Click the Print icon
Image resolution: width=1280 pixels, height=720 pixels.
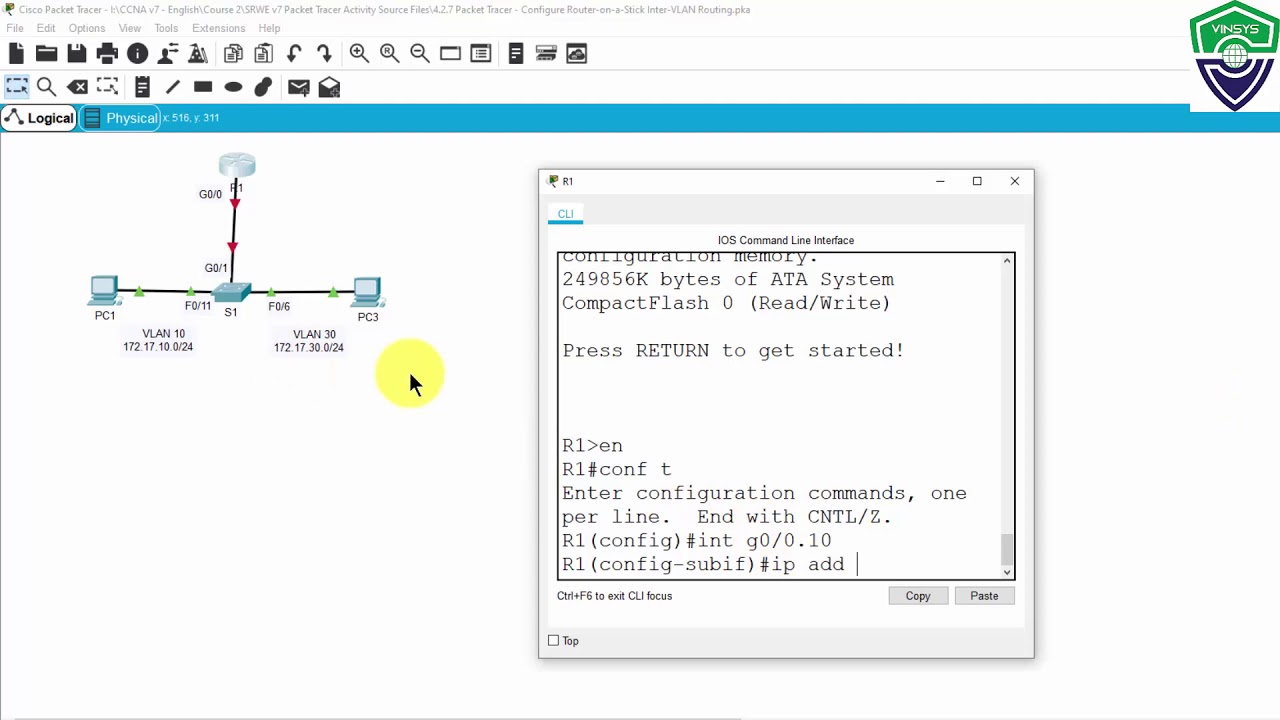(107, 53)
